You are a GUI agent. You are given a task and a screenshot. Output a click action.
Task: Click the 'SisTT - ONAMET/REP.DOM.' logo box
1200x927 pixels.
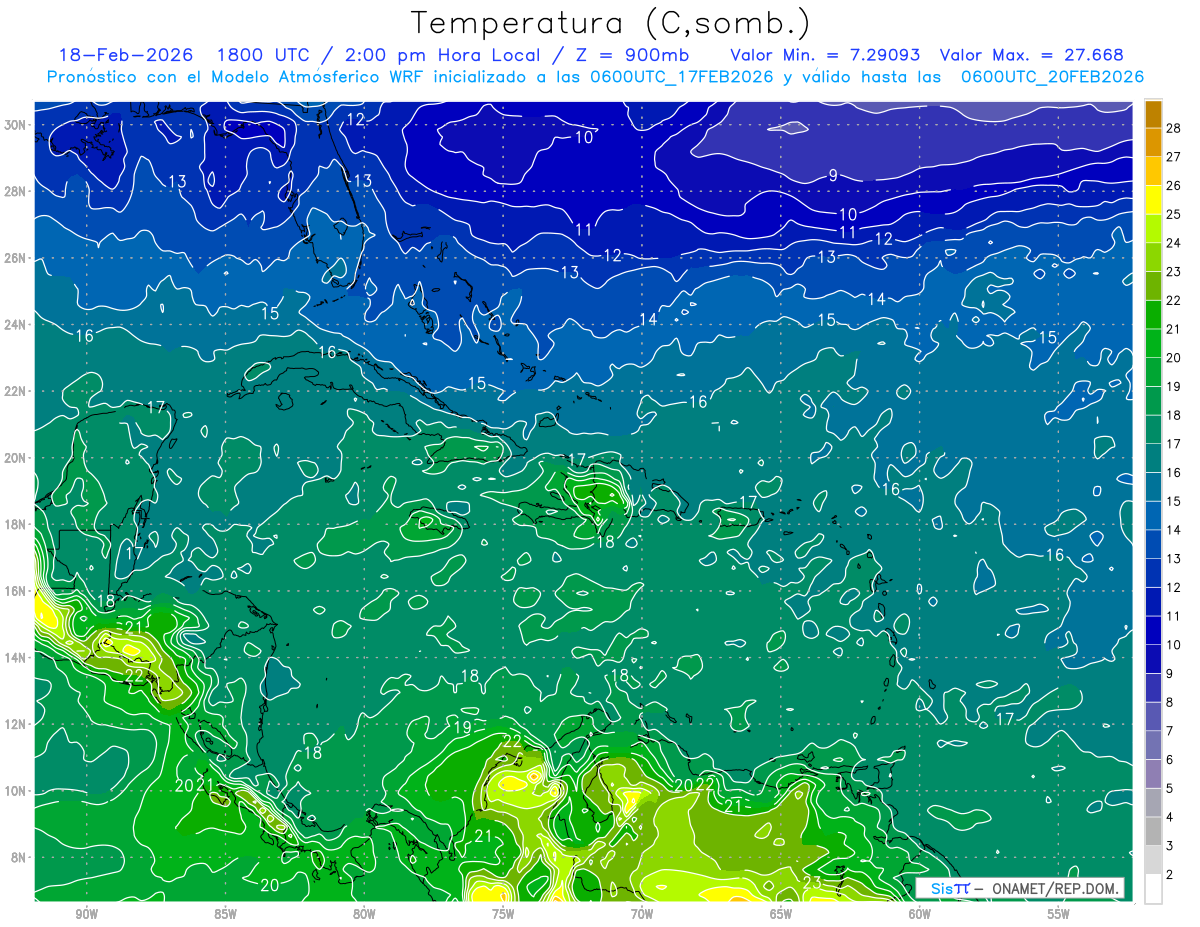(x=1021, y=888)
